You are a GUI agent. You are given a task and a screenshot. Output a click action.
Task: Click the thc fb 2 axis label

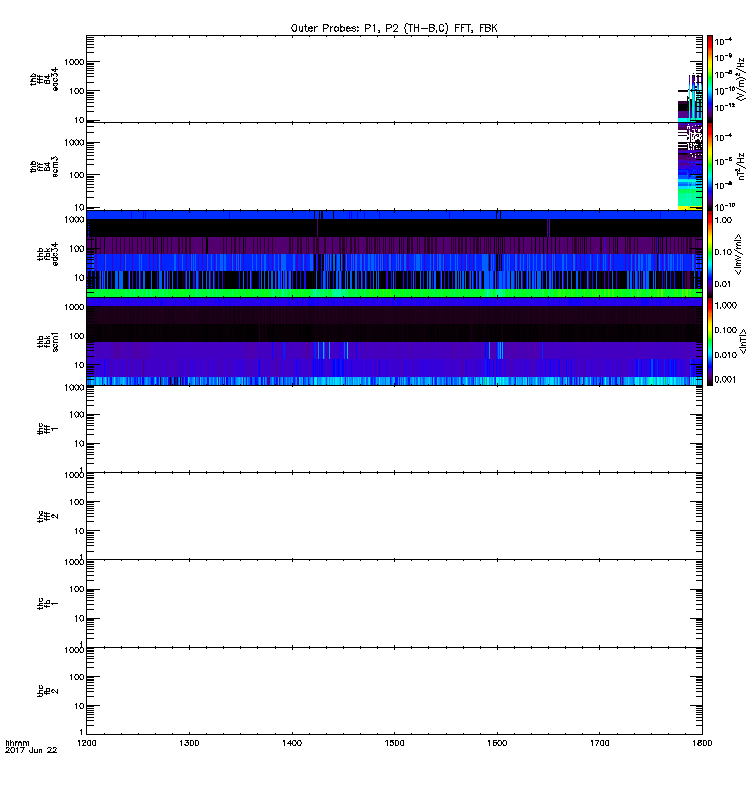click(47, 691)
